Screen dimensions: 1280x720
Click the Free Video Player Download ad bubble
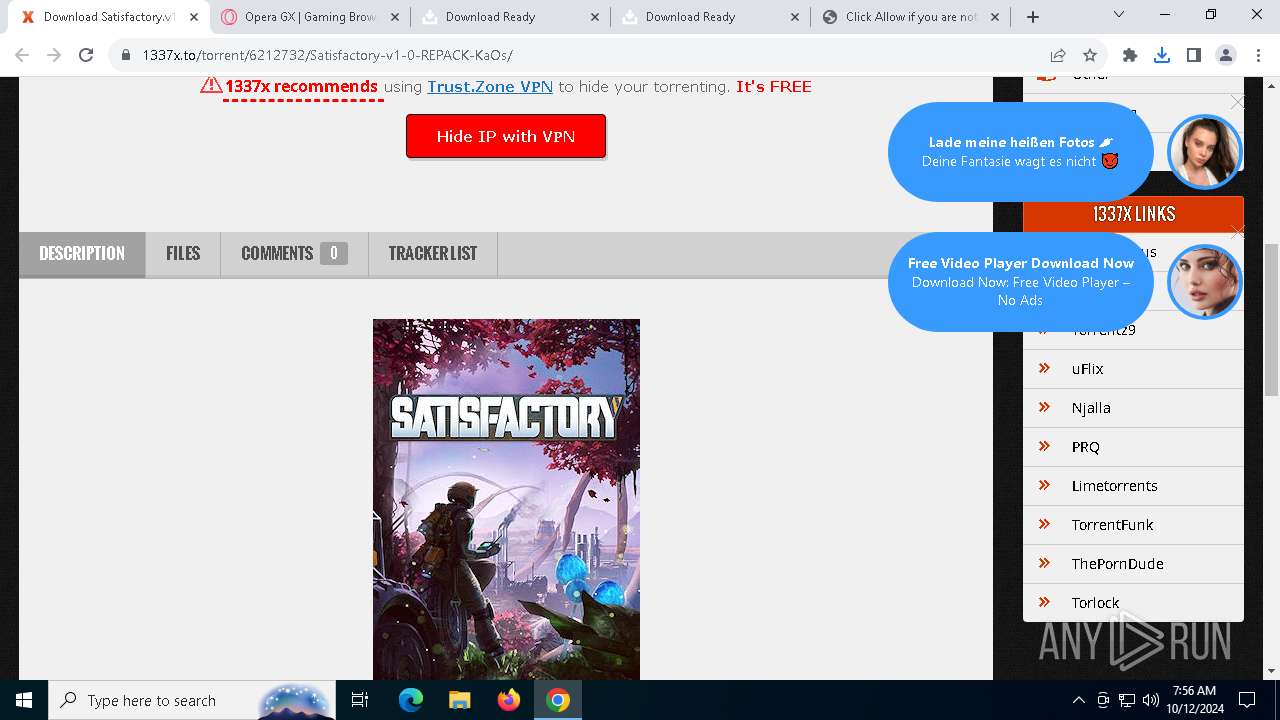tap(1020, 282)
